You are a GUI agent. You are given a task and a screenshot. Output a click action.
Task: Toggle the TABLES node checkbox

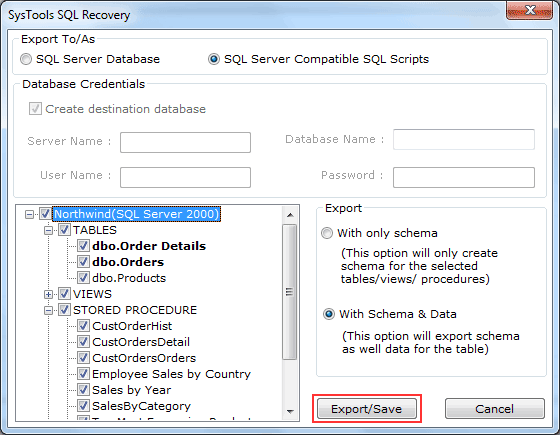pyautogui.click(x=64, y=230)
